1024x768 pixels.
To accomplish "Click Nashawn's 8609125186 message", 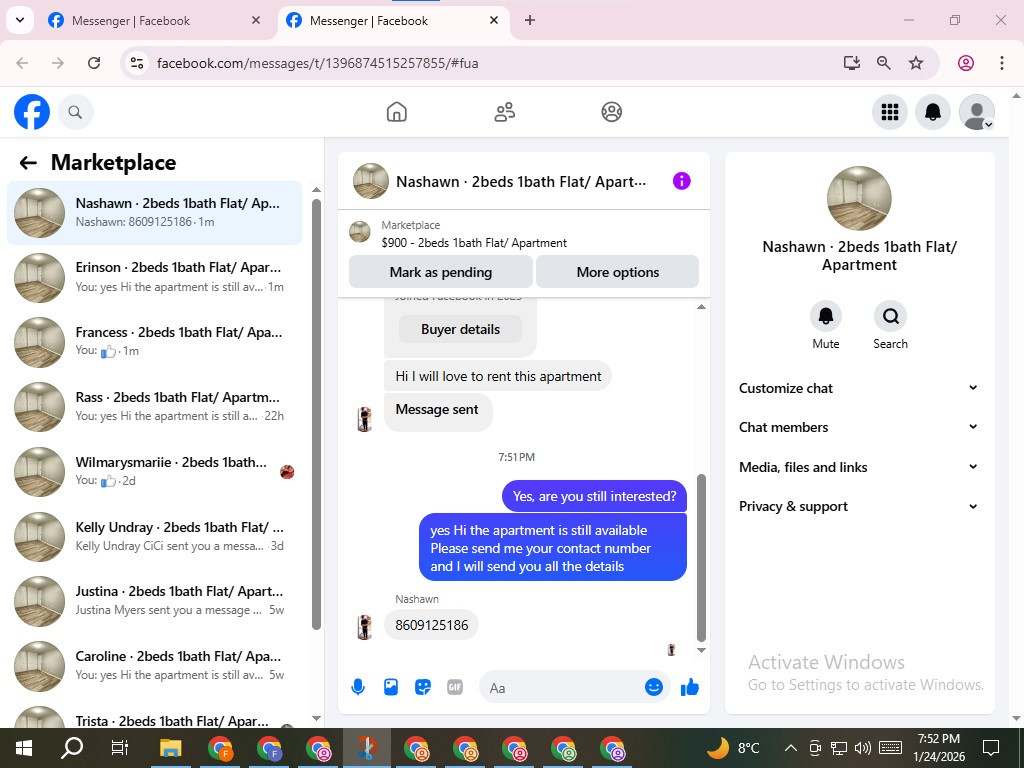I will click(431, 625).
